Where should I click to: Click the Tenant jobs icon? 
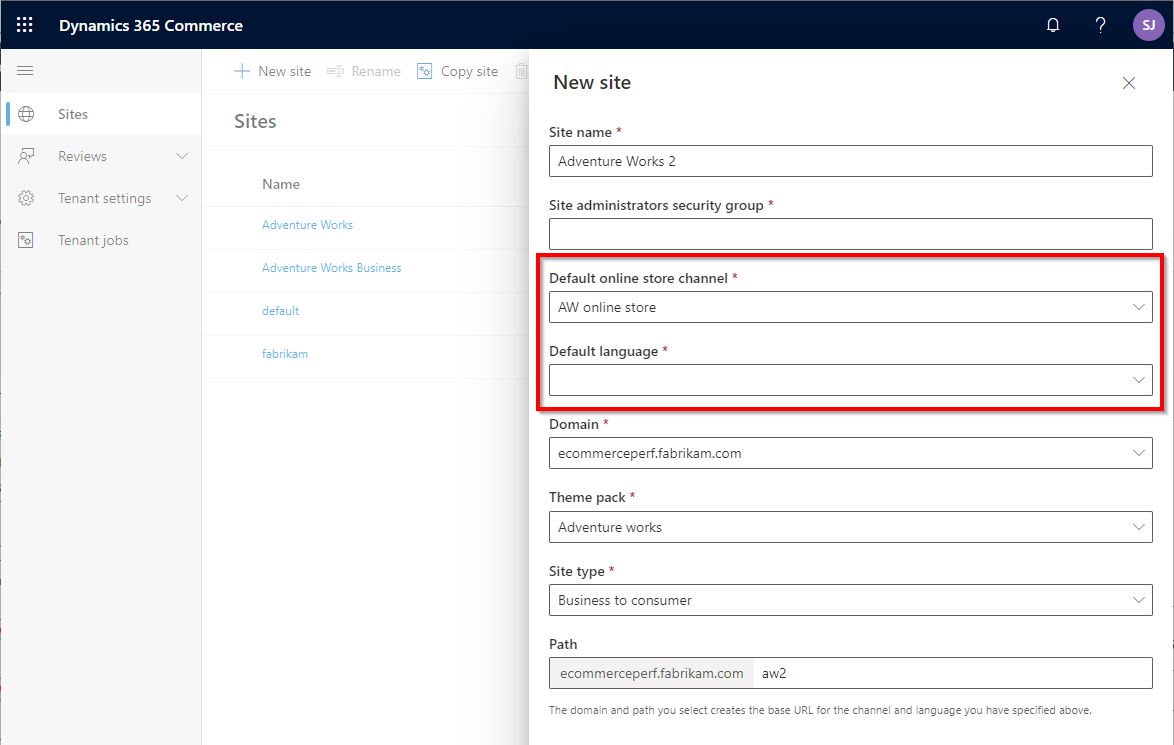coord(26,240)
